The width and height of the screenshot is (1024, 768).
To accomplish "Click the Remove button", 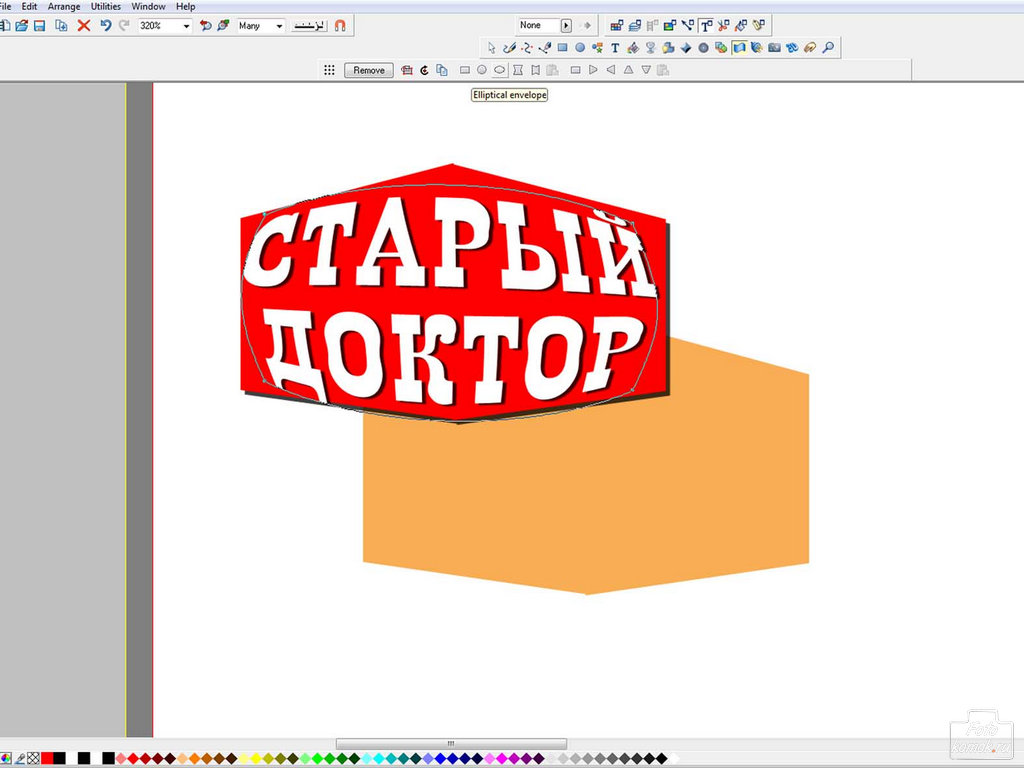I will pos(368,70).
